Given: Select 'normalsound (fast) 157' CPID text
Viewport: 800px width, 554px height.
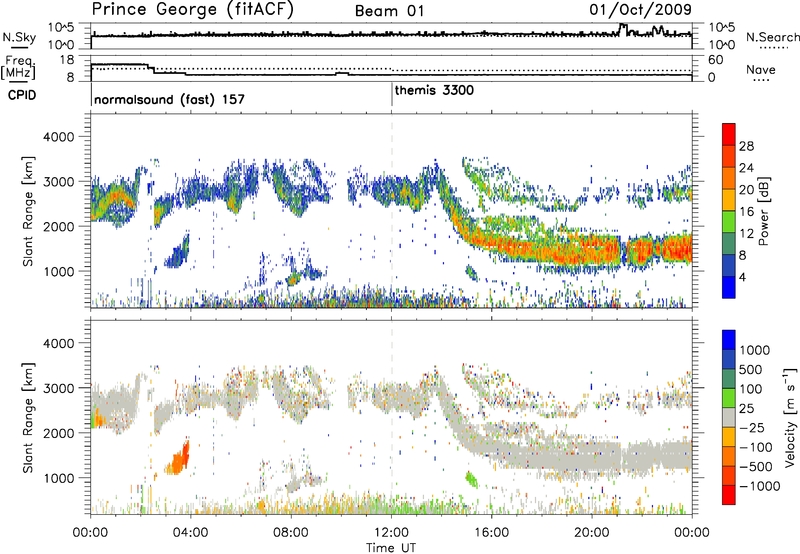Looking at the screenshot, I should (169, 99).
